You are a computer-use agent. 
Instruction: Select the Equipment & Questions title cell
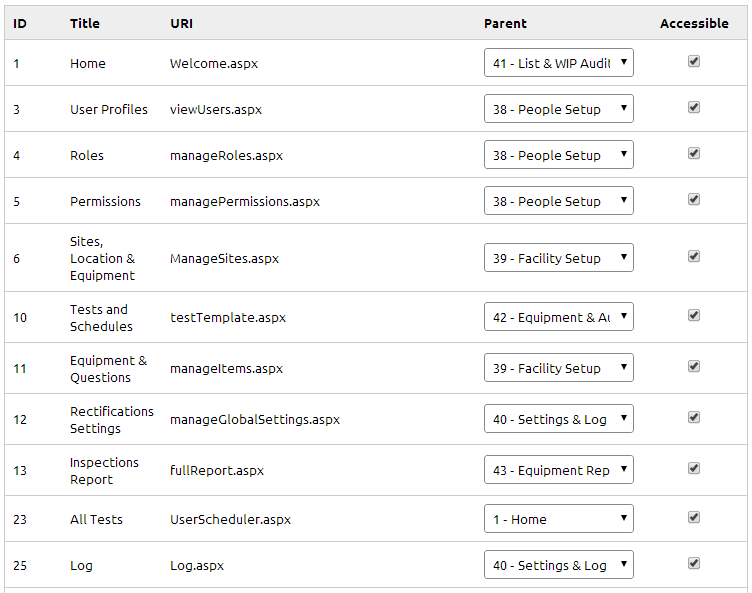pyautogui.click(x=108, y=368)
